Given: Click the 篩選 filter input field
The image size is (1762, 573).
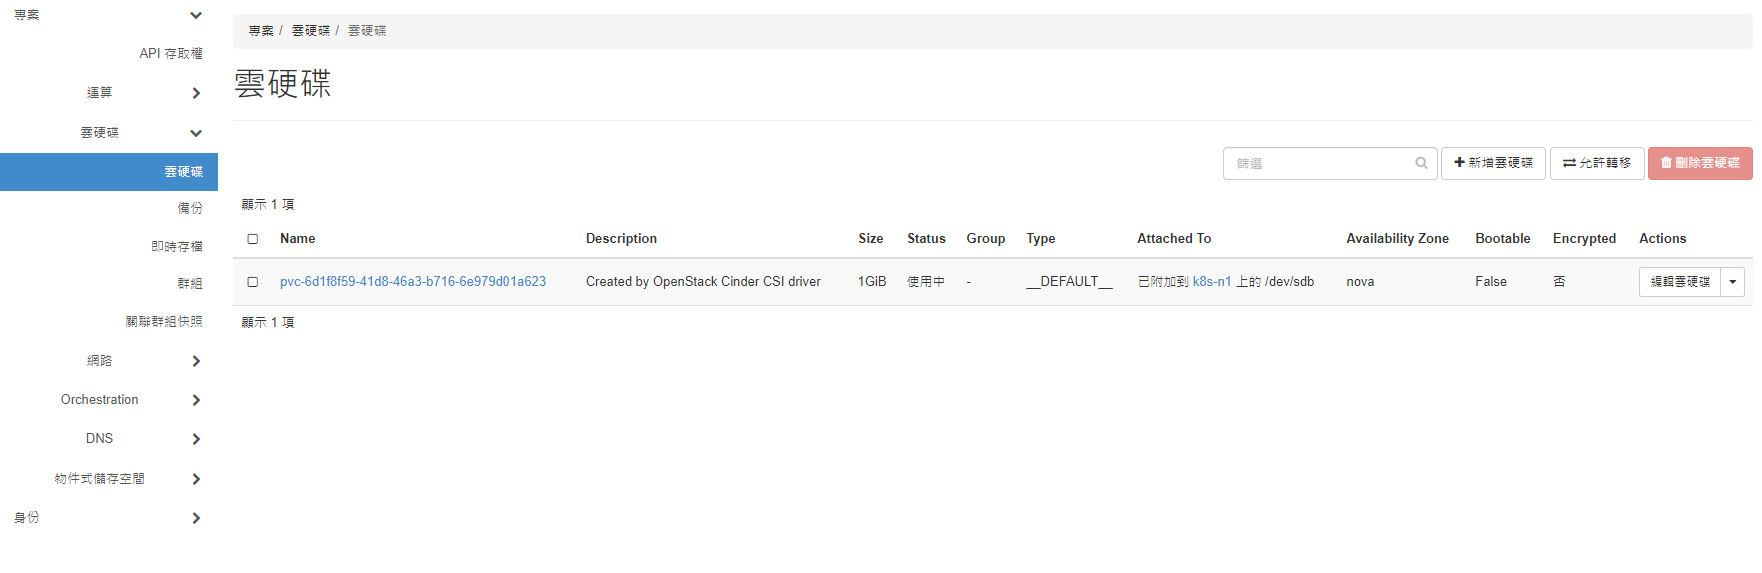Looking at the screenshot, I should (x=1320, y=163).
